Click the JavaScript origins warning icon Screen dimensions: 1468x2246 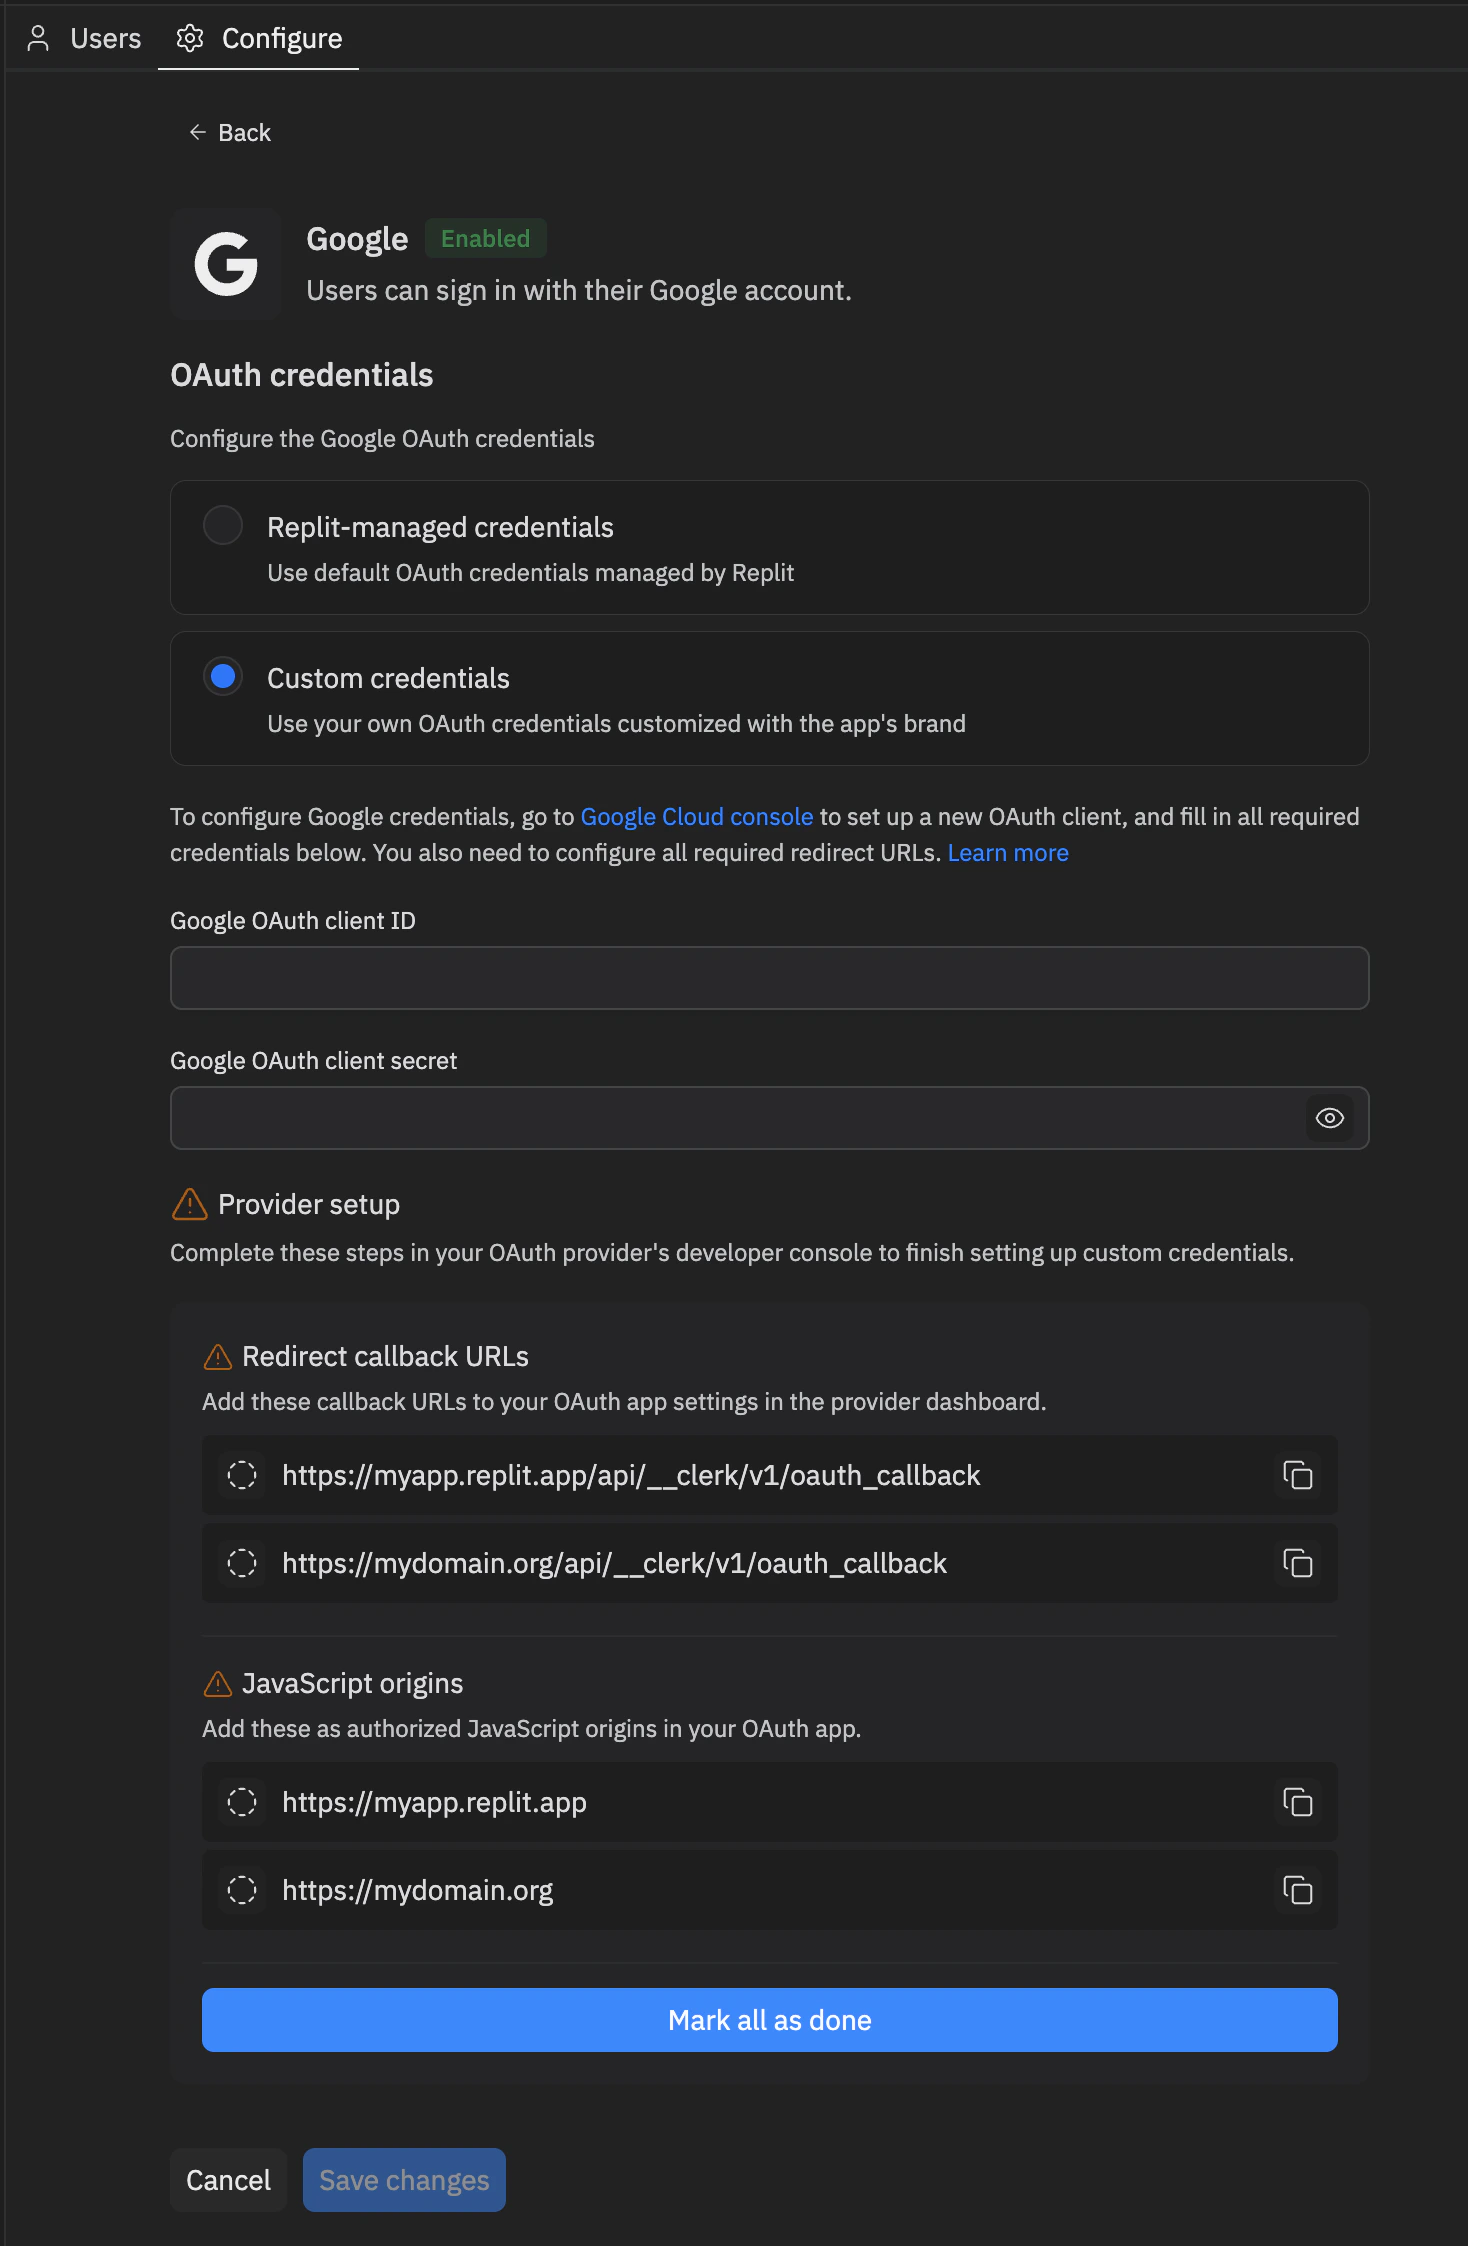pyautogui.click(x=217, y=1684)
